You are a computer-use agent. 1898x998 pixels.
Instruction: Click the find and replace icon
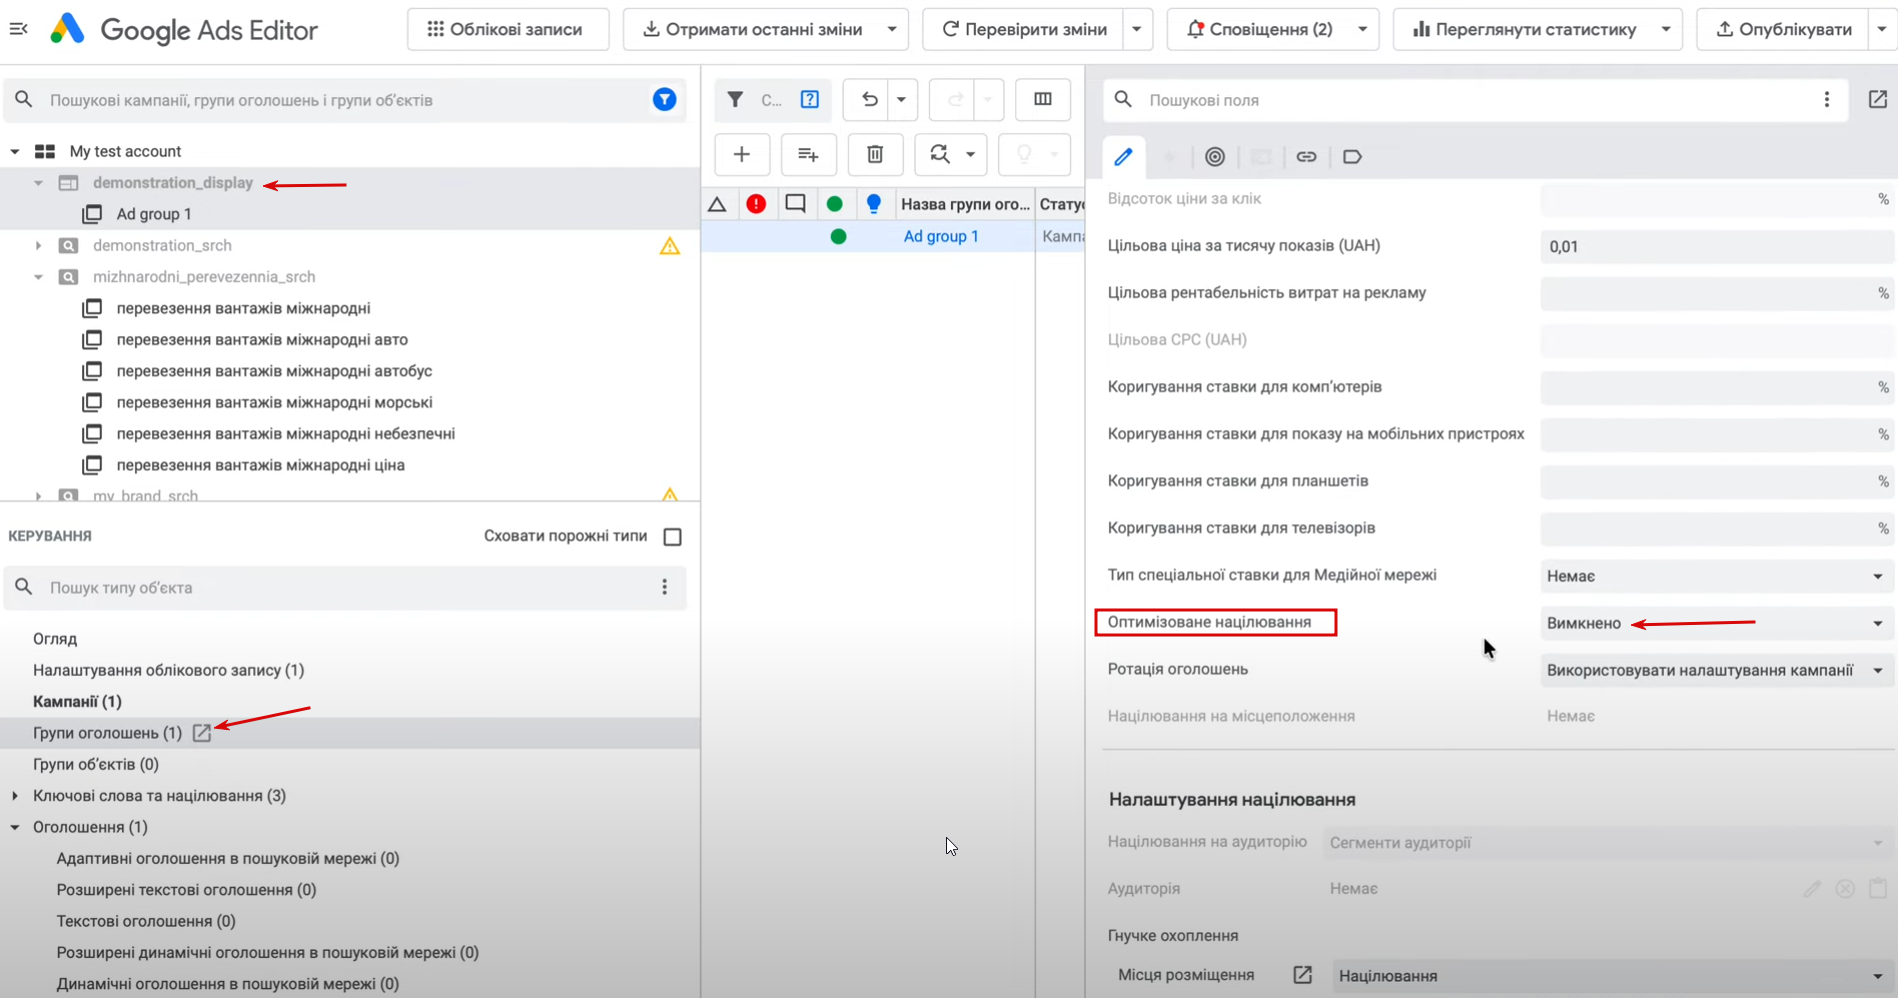click(x=939, y=154)
